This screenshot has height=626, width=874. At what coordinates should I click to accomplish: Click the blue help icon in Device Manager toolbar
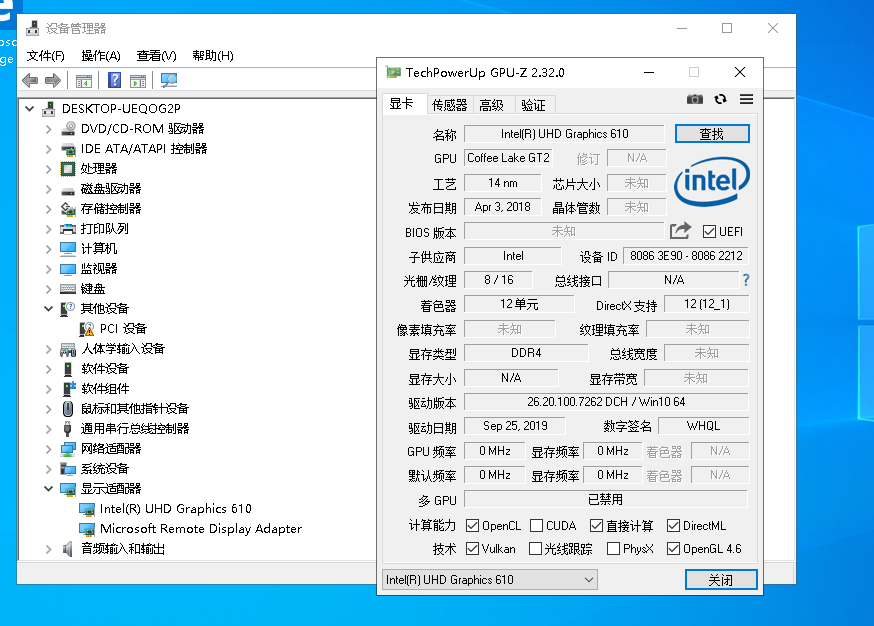[114, 80]
